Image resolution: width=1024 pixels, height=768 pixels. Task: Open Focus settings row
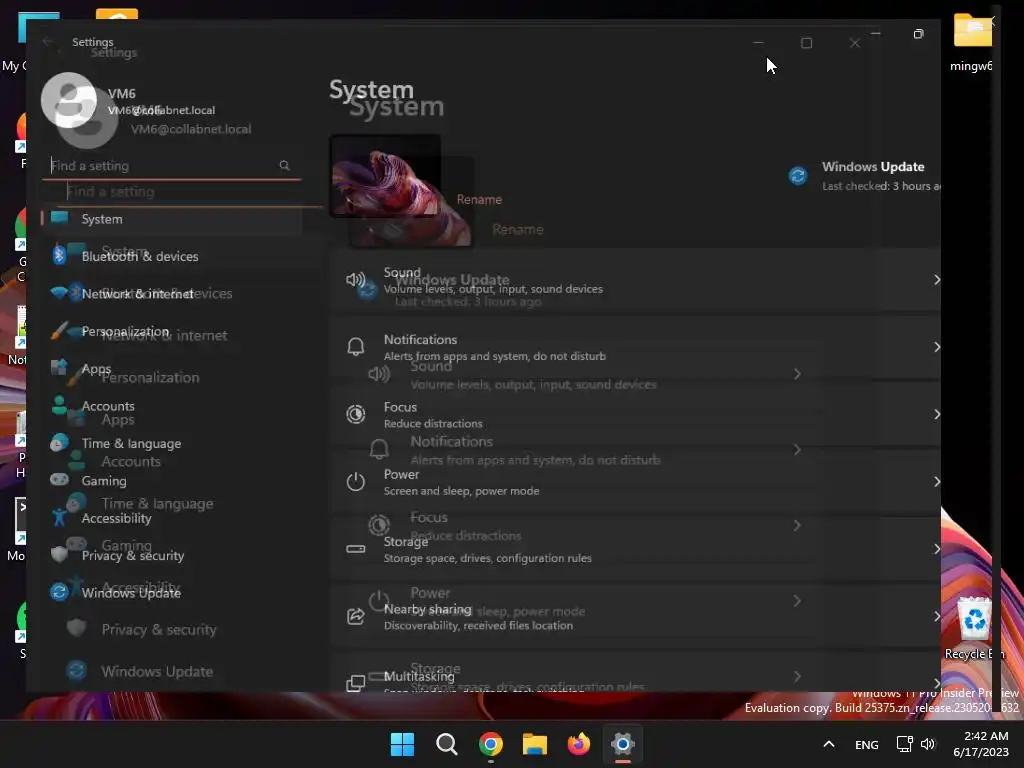point(635,415)
